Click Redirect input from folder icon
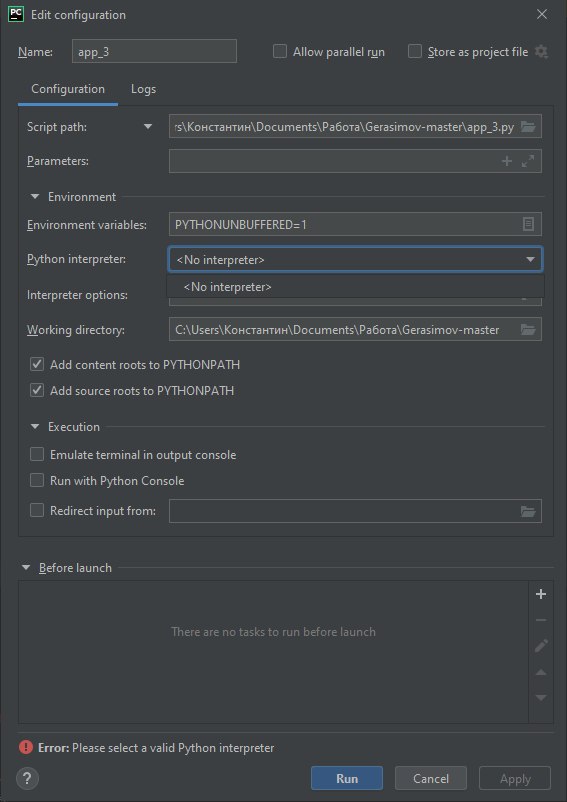The height and width of the screenshot is (802, 567). 528,511
